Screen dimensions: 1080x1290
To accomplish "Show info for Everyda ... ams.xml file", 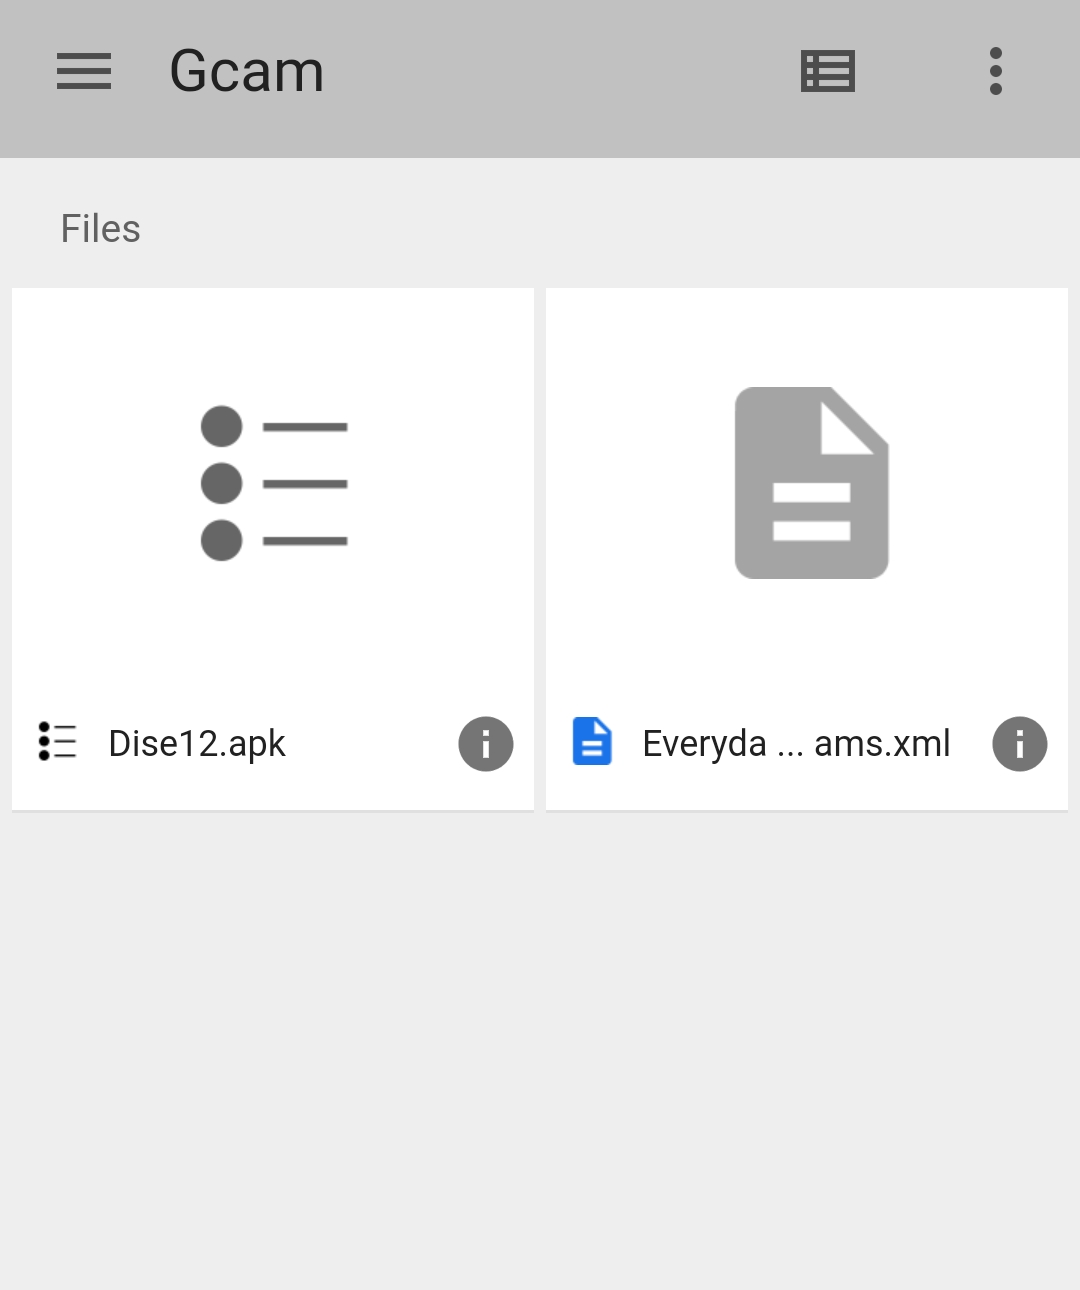I will tap(1020, 744).
